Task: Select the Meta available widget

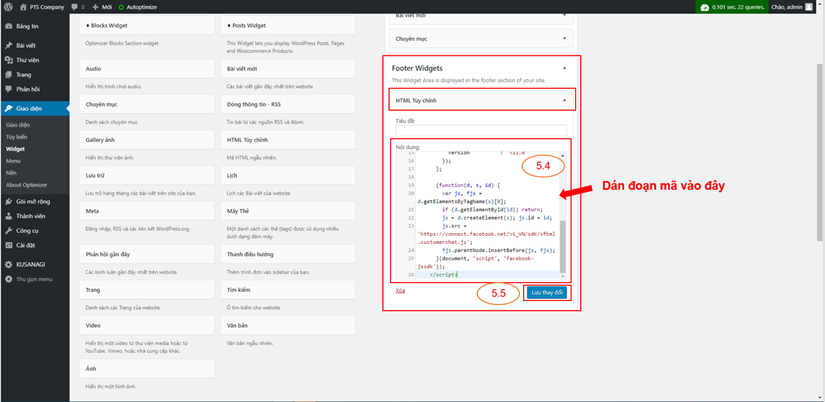Action: pos(147,211)
